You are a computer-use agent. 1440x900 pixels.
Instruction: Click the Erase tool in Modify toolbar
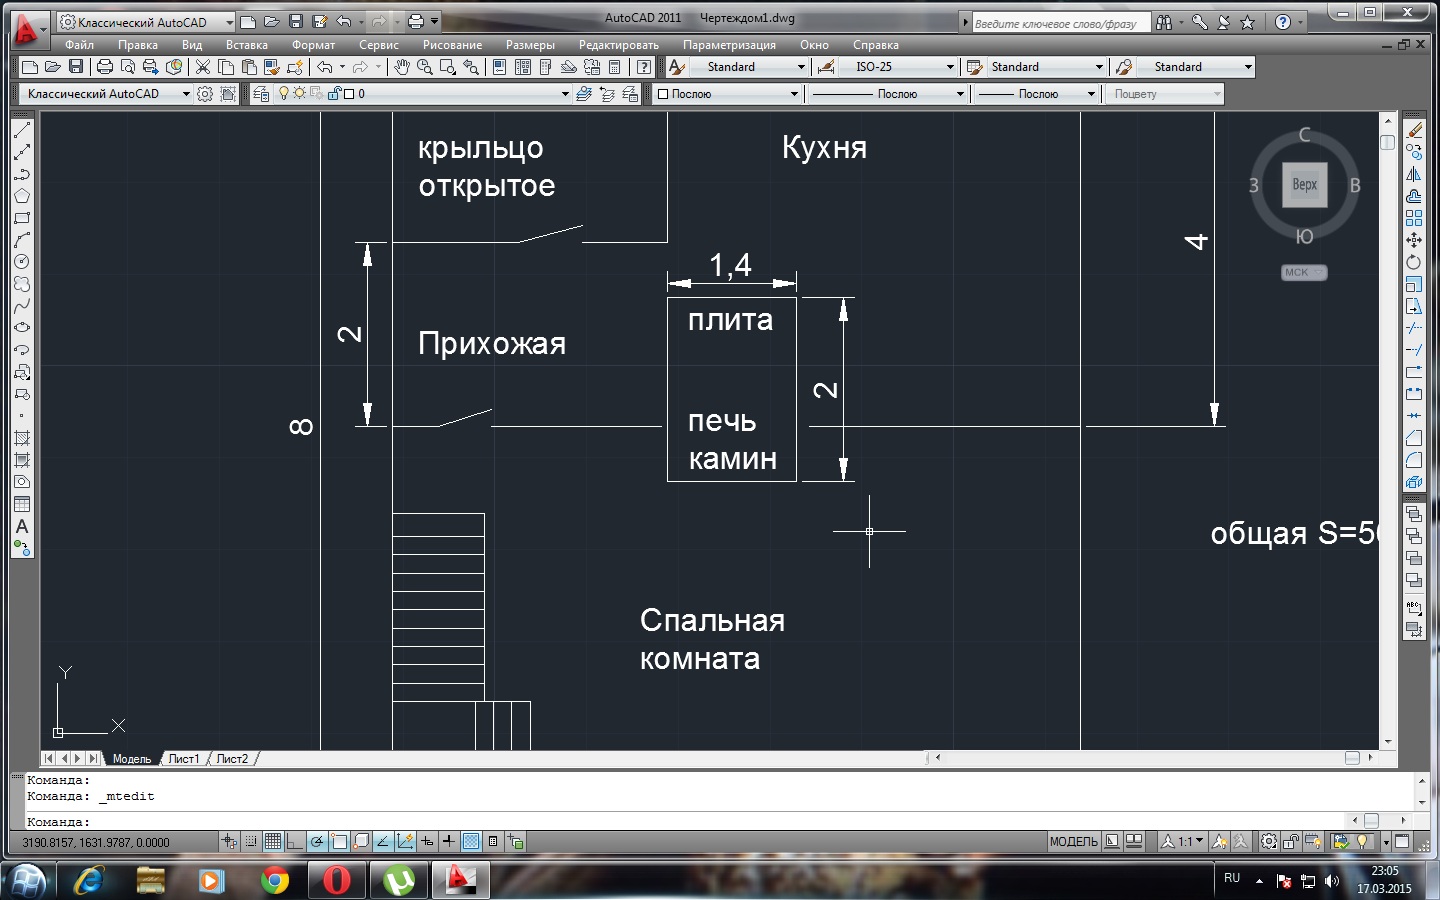(x=1414, y=130)
